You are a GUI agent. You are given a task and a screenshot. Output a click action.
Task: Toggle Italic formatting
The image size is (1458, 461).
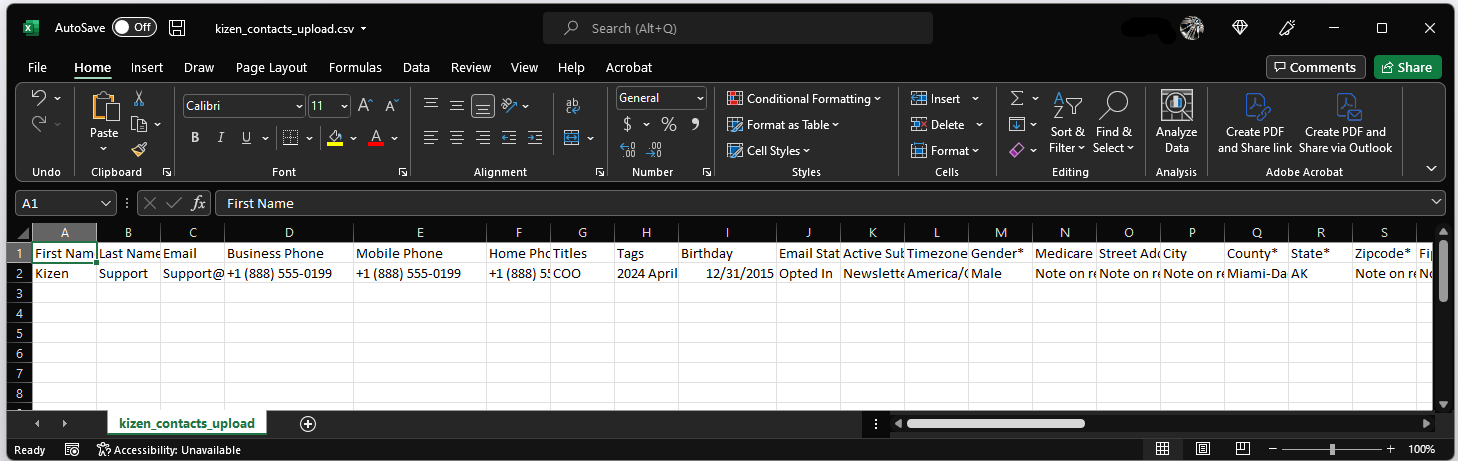pos(220,138)
